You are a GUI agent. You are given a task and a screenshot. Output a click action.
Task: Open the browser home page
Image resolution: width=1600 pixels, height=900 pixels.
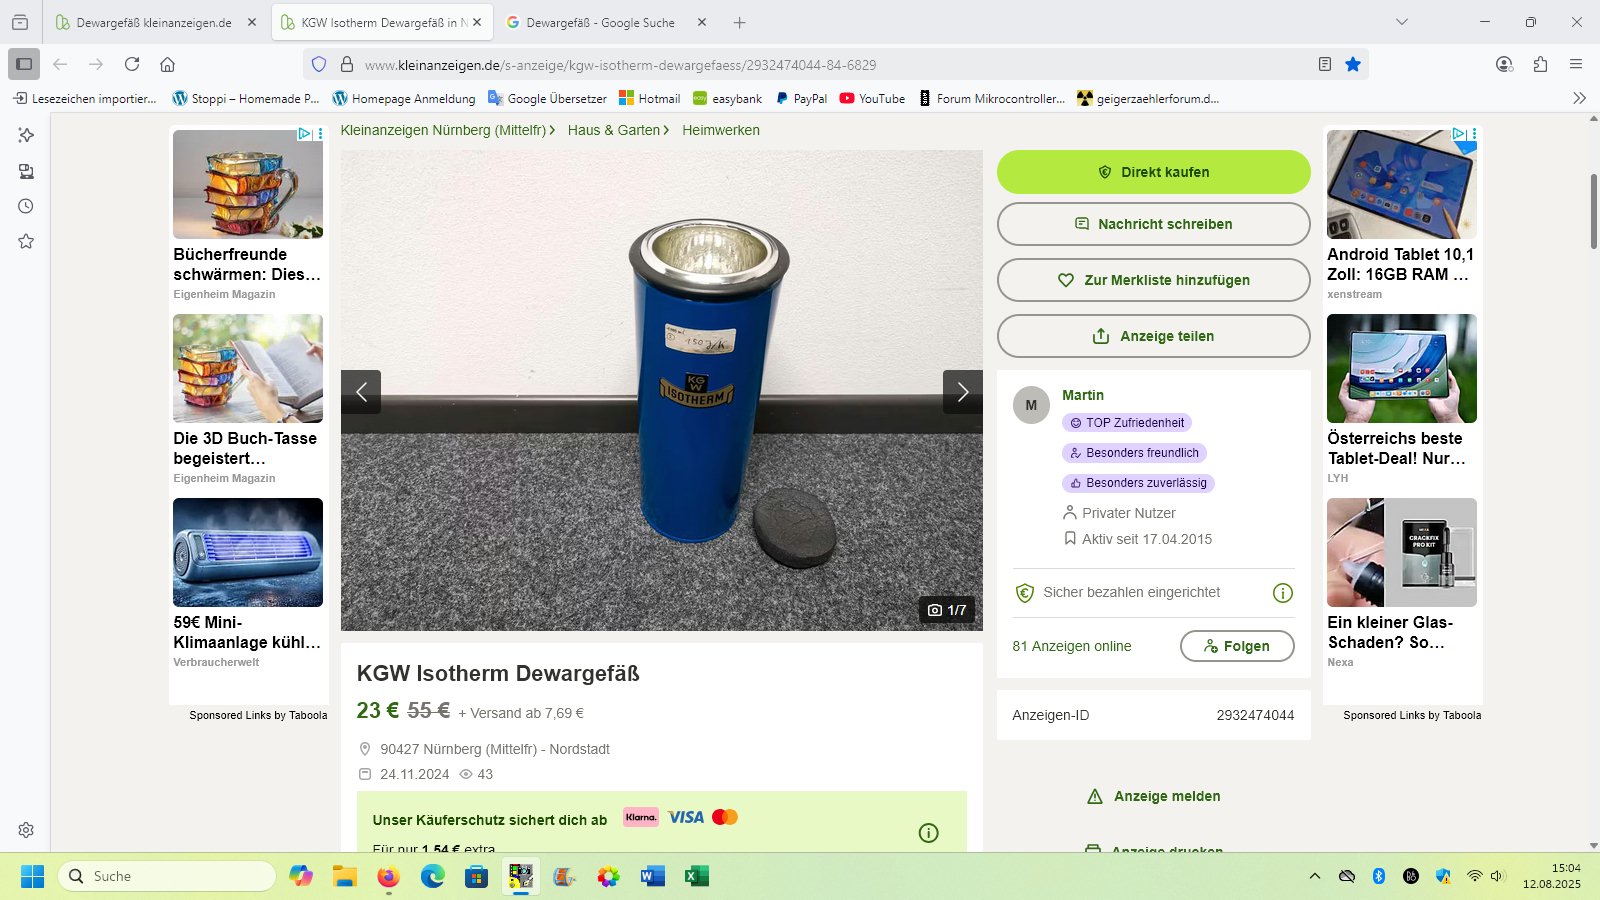point(167,64)
